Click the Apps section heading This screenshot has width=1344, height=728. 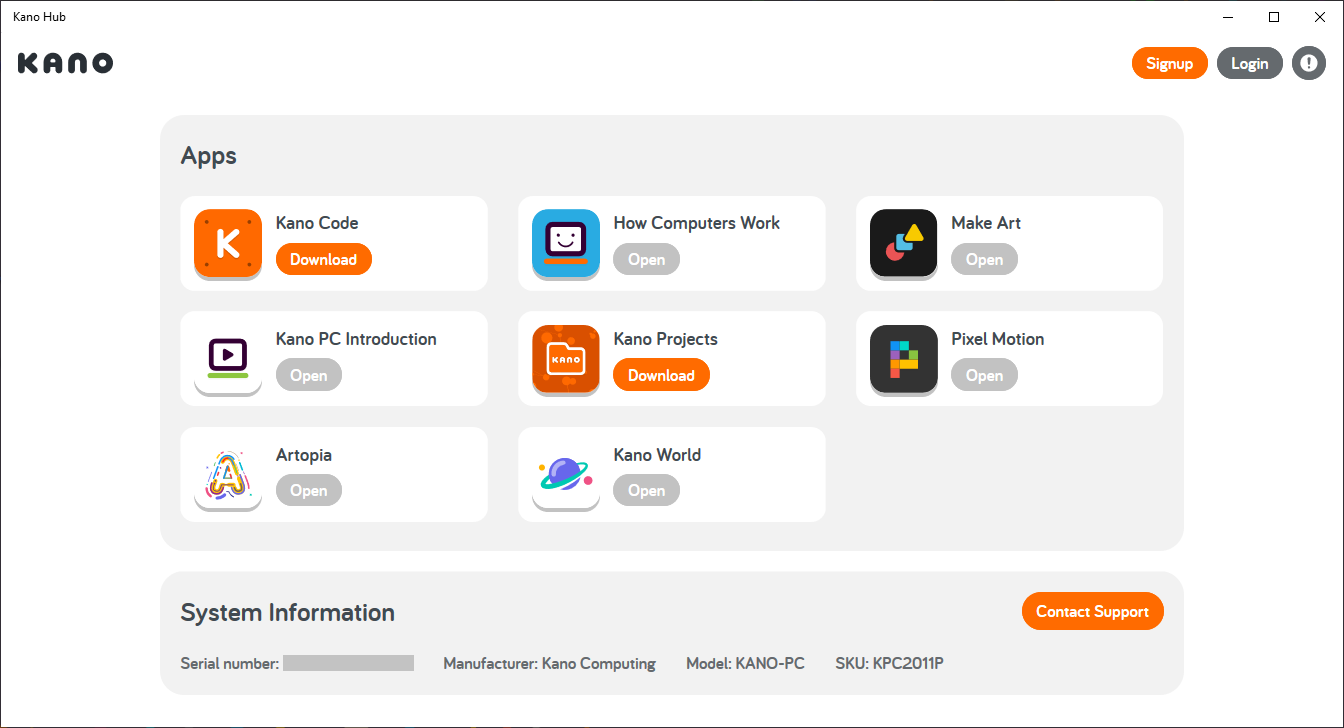[x=209, y=156]
